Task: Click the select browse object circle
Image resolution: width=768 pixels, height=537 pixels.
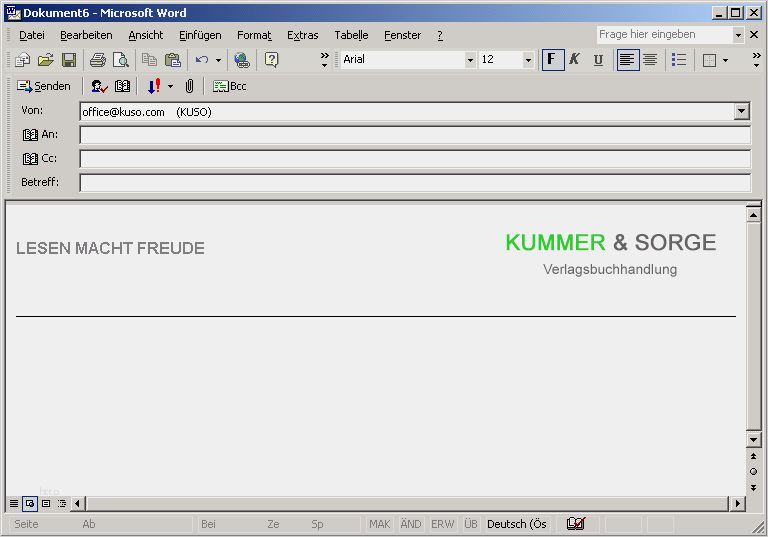Action: coord(753,471)
